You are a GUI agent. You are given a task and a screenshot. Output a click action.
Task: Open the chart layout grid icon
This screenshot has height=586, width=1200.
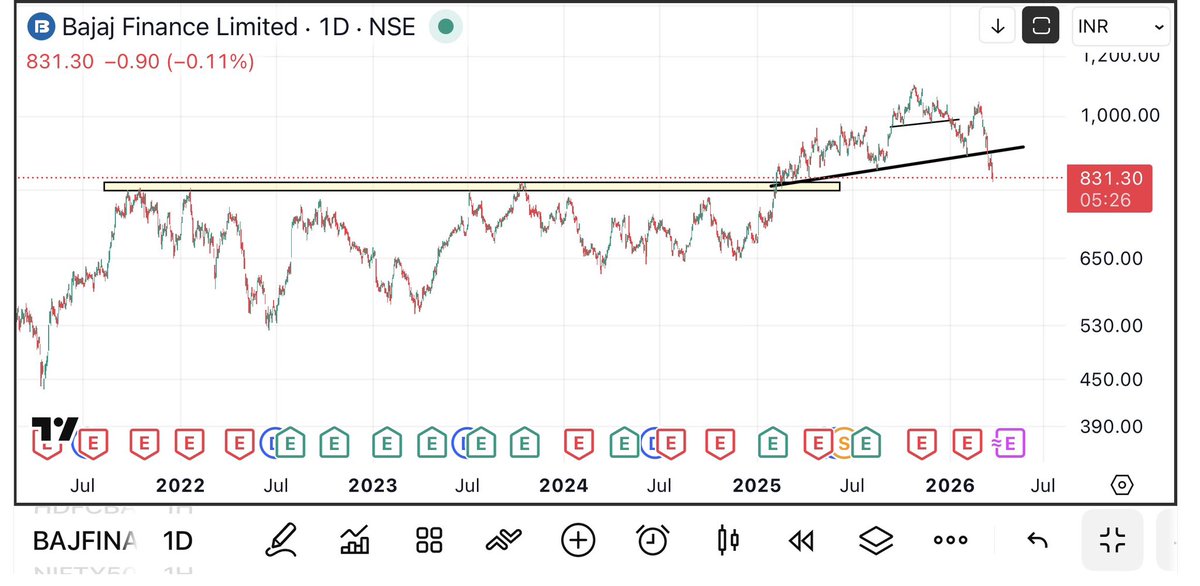pyautogui.click(x=428, y=540)
